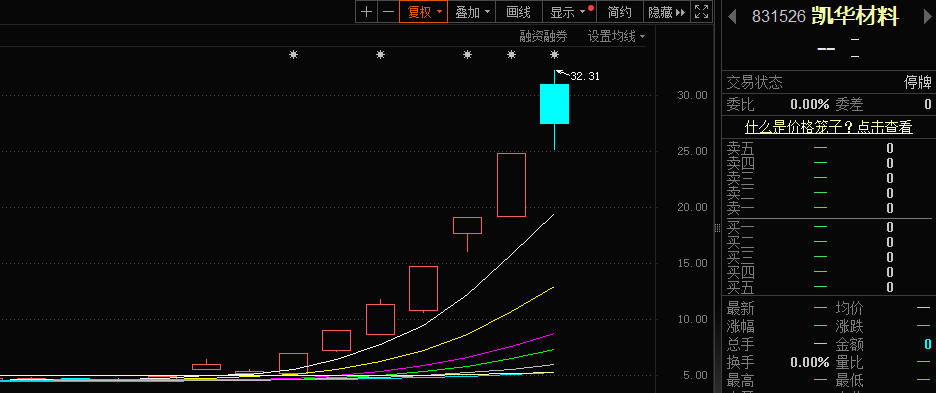
Task: Click the 买一 order row
Action: tap(829, 227)
